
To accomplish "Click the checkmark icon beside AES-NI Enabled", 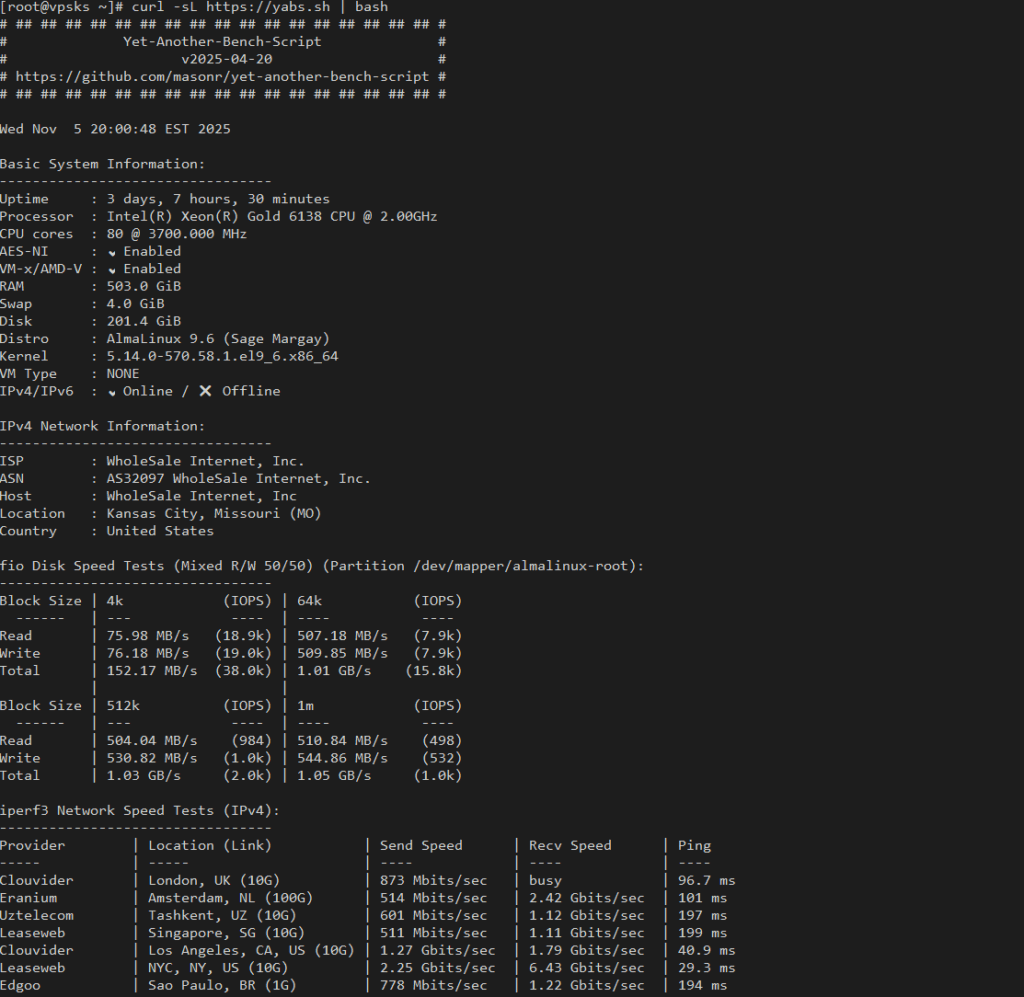I will (x=112, y=252).
